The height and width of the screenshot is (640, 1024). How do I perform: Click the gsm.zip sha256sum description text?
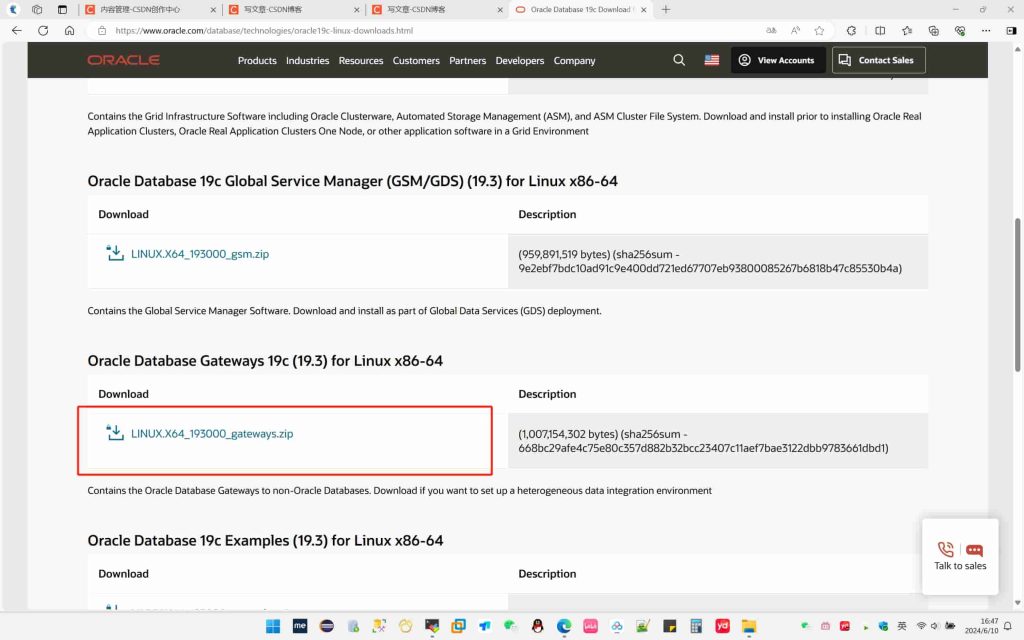(x=710, y=261)
